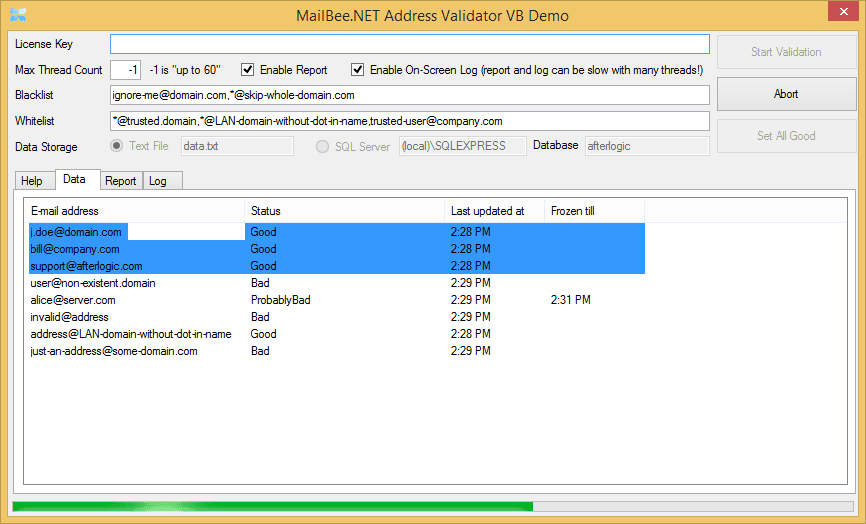The width and height of the screenshot is (866, 524).
Task: Close the Address Validator window
Action: point(843,11)
